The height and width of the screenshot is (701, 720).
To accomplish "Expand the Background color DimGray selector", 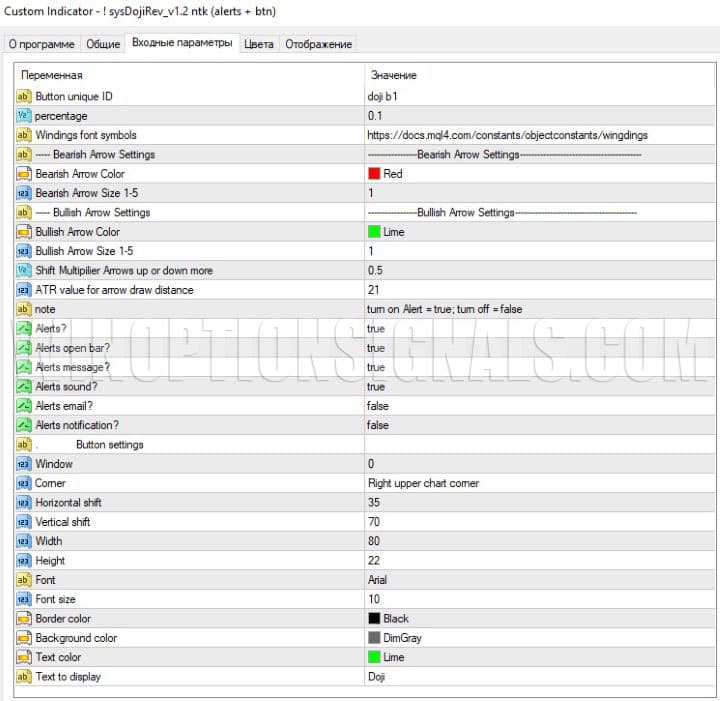I will coord(400,638).
